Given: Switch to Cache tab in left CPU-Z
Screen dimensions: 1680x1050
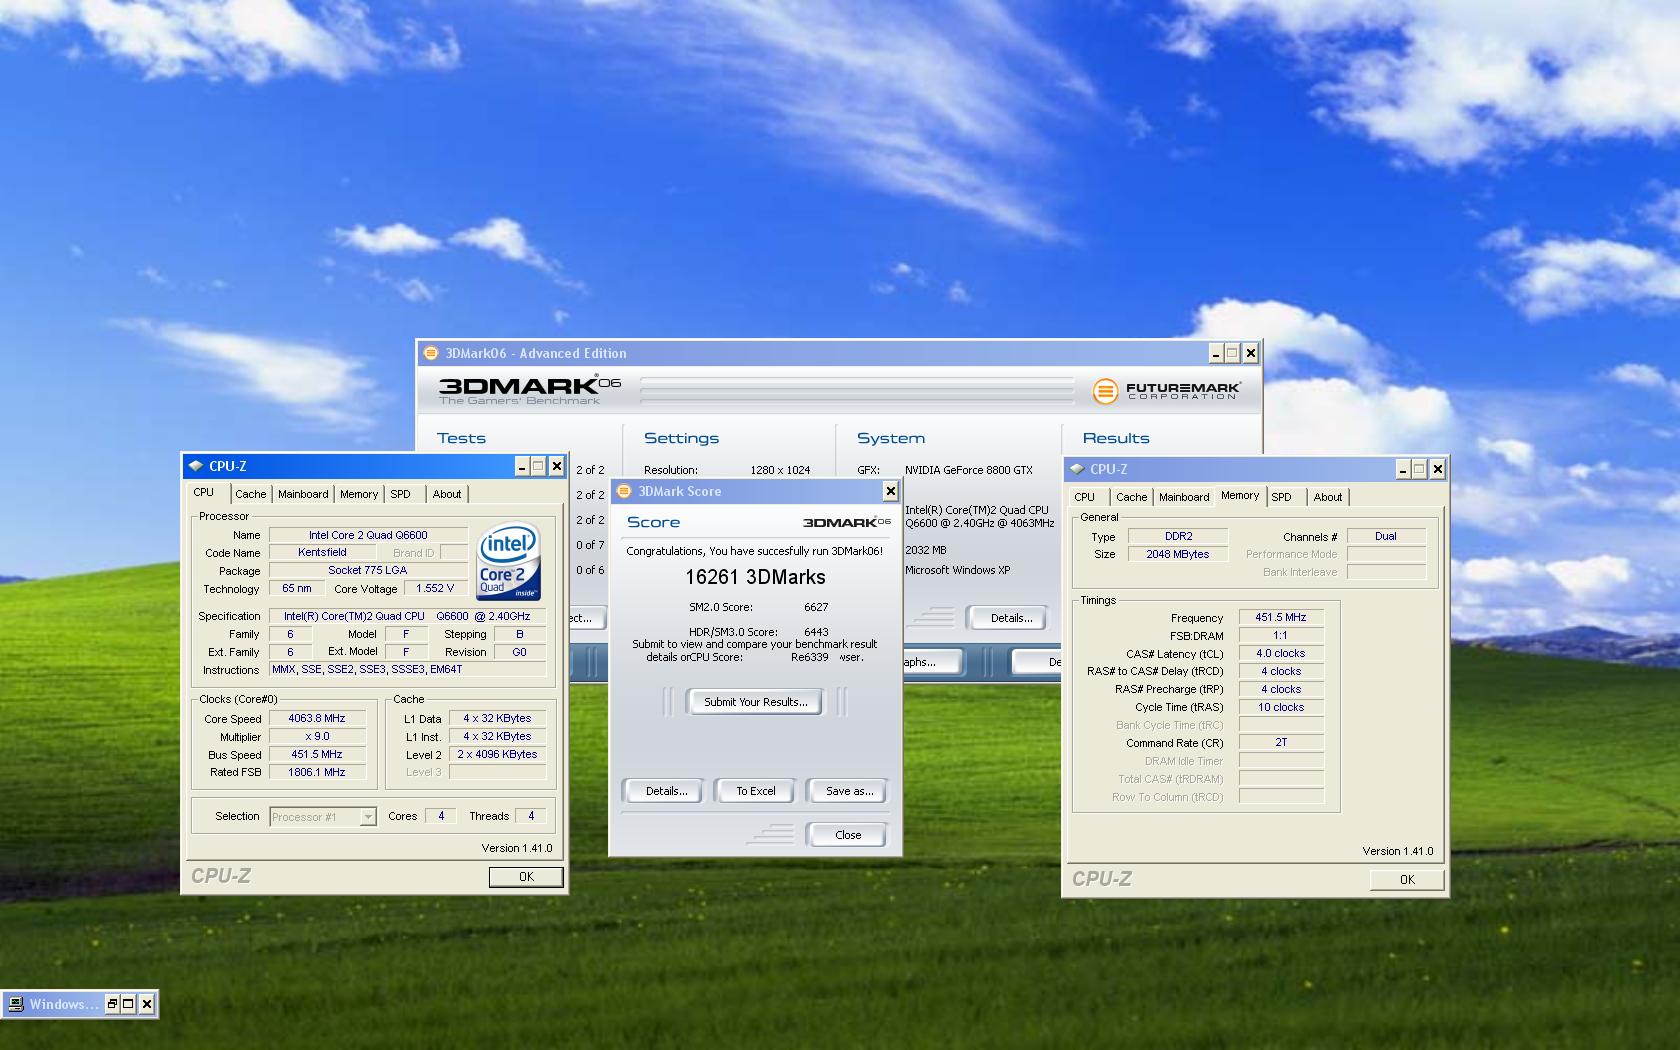Looking at the screenshot, I should 250,494.
